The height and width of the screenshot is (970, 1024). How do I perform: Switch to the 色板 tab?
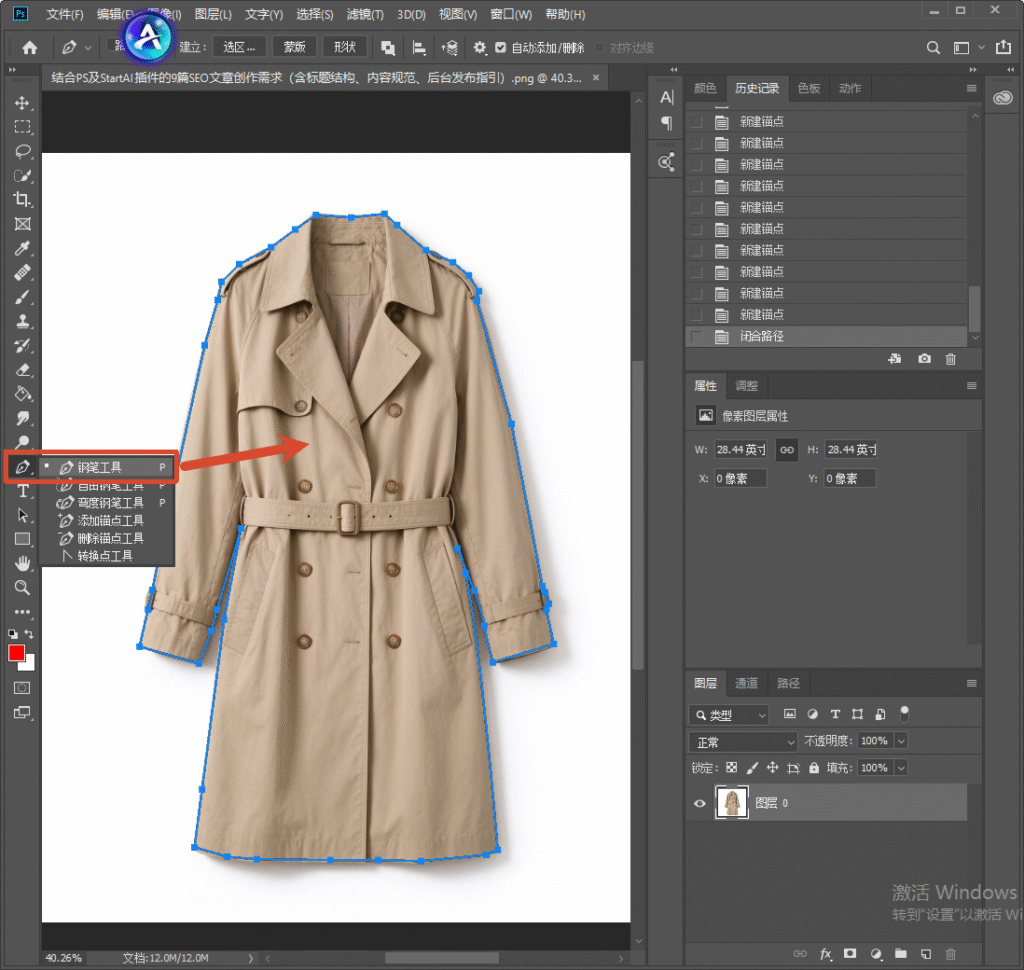tap(808, 88)
